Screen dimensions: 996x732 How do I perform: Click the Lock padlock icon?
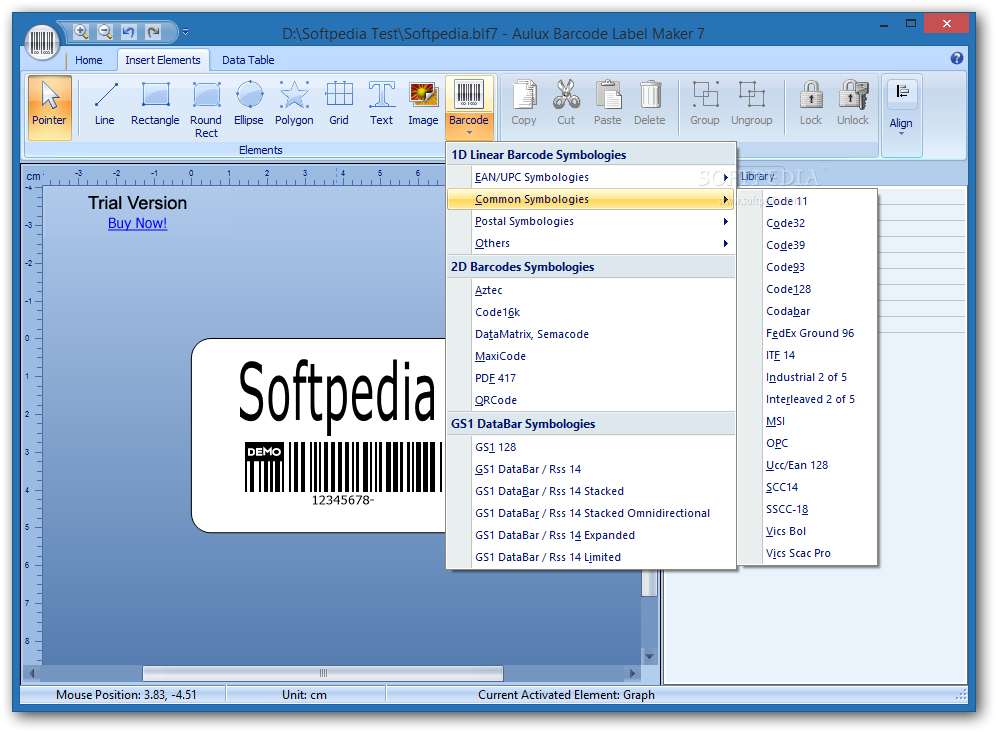coord(811,104)
